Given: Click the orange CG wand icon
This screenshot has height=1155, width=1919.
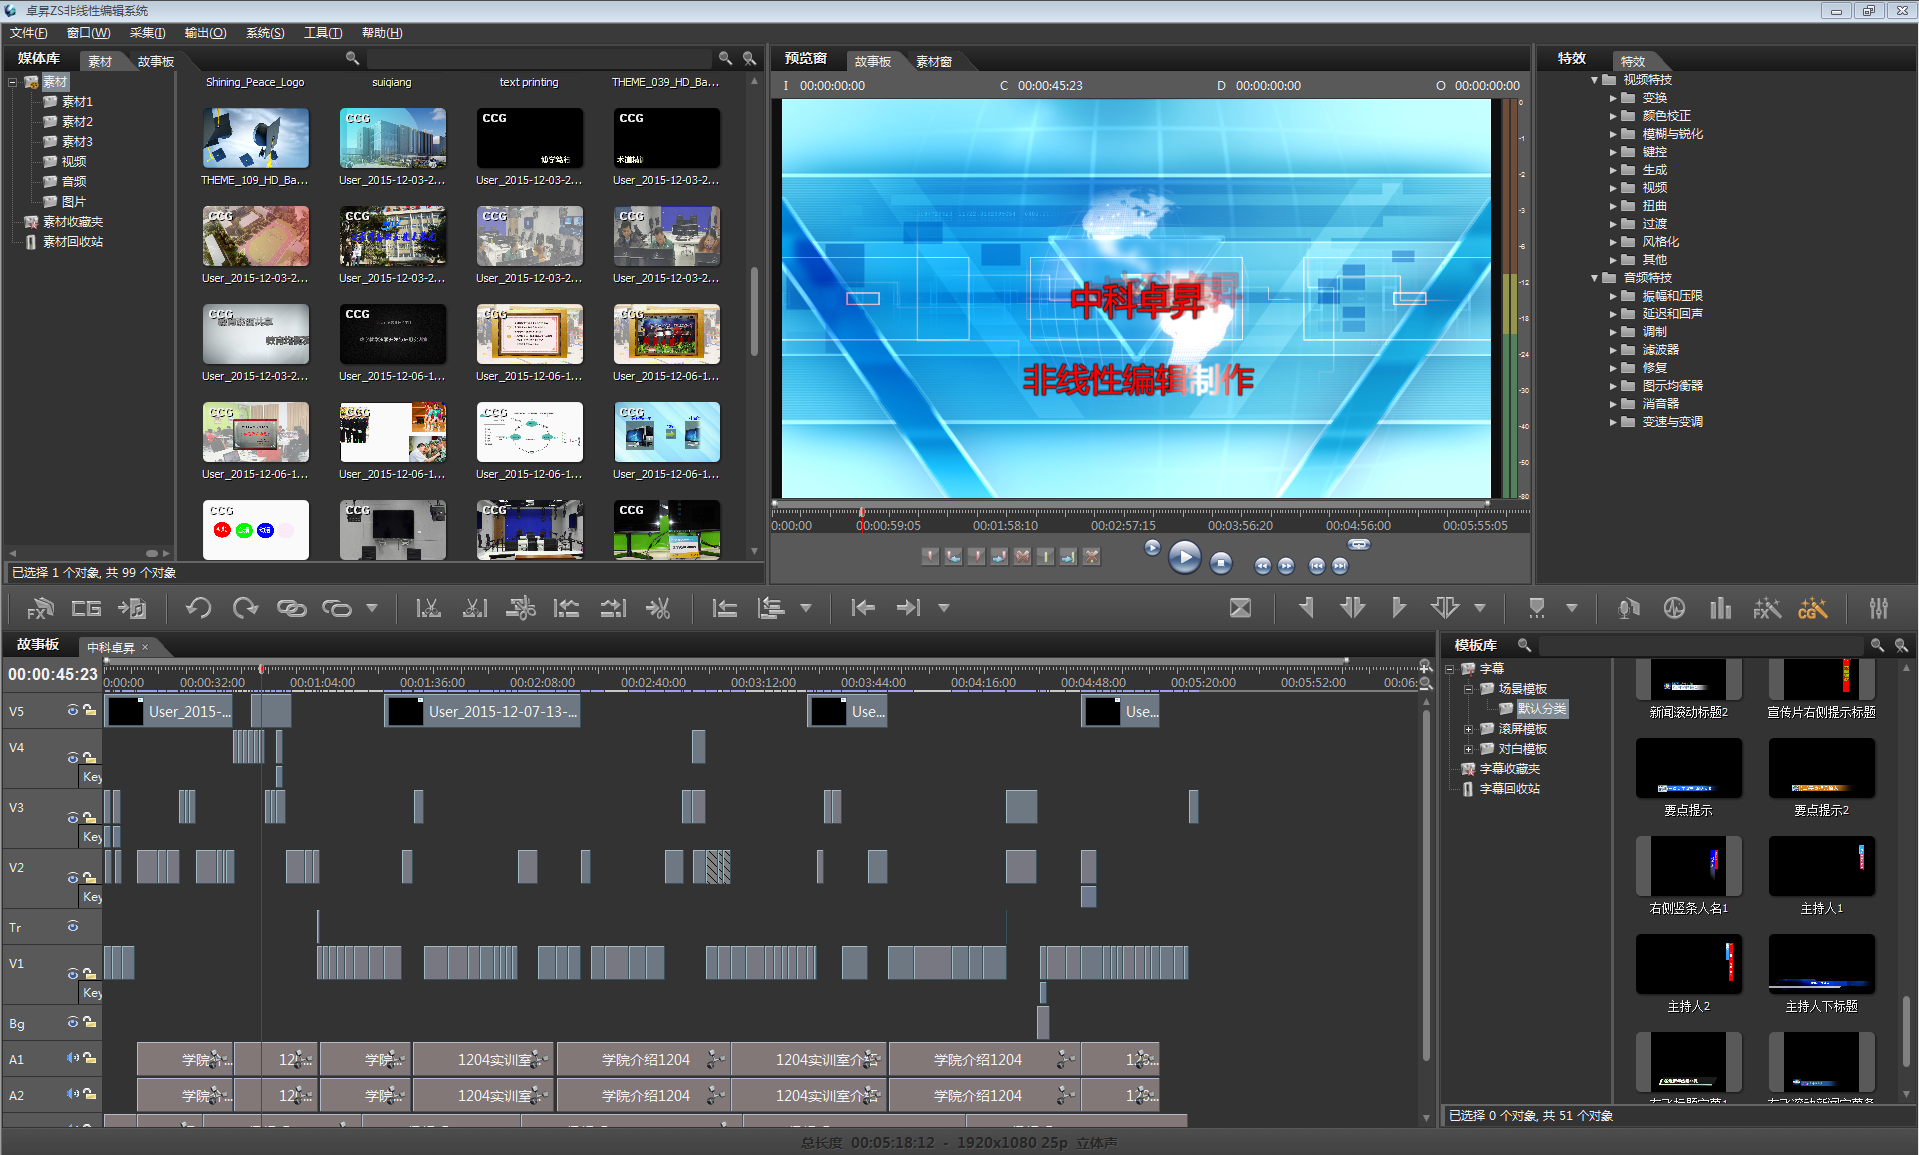Looking at the screenshot, I should click(x=1812, y=608).
